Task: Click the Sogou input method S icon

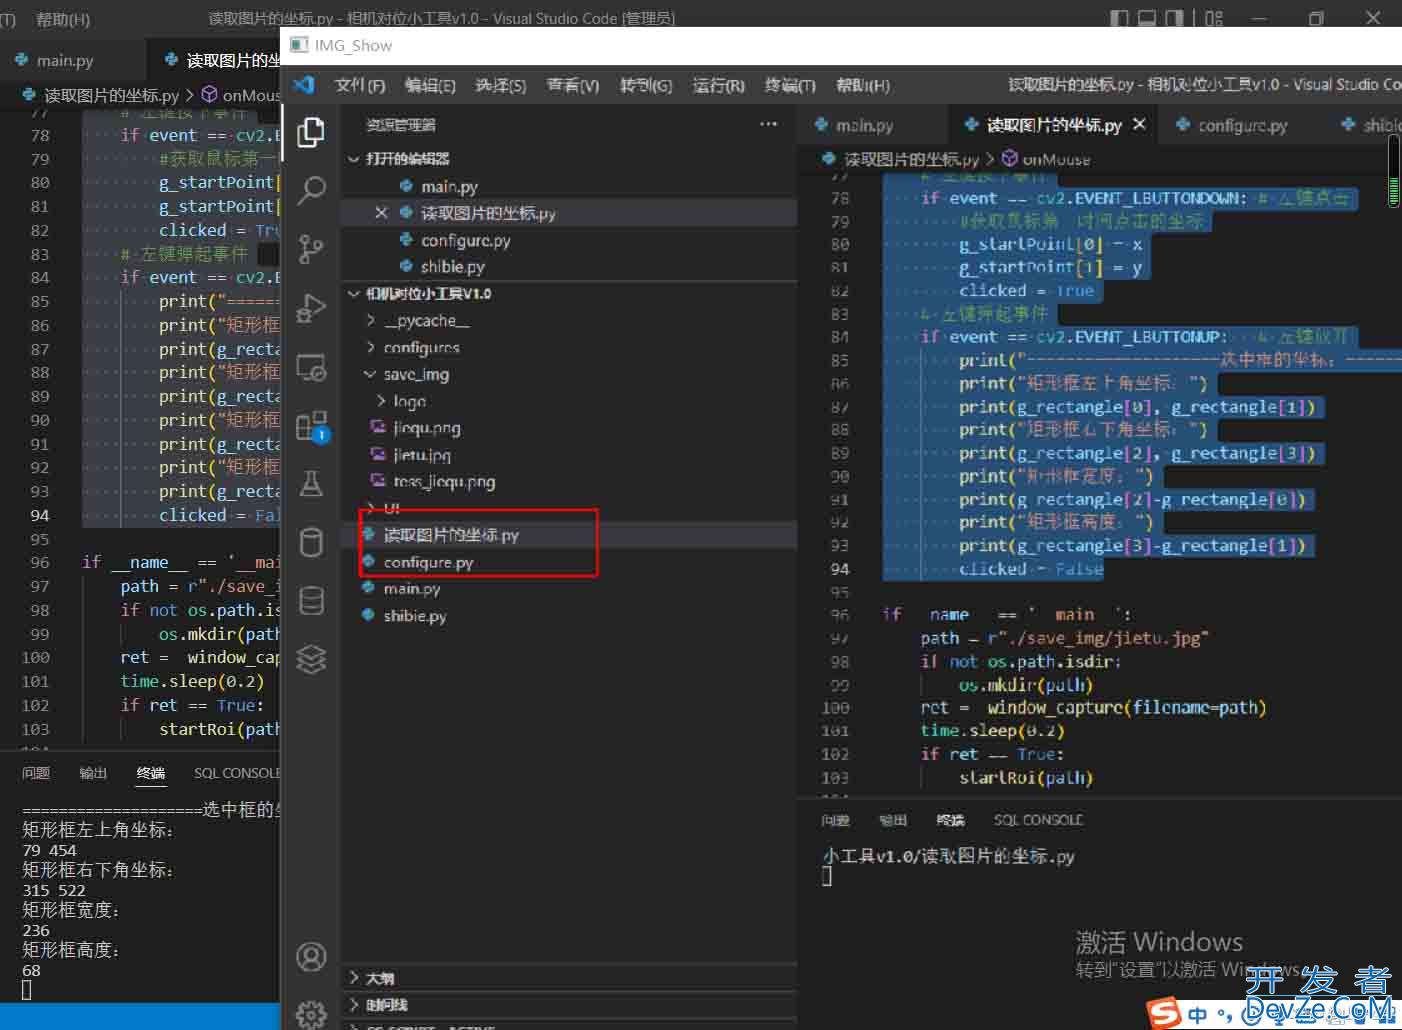Action: click(x=1164, y=1012)
